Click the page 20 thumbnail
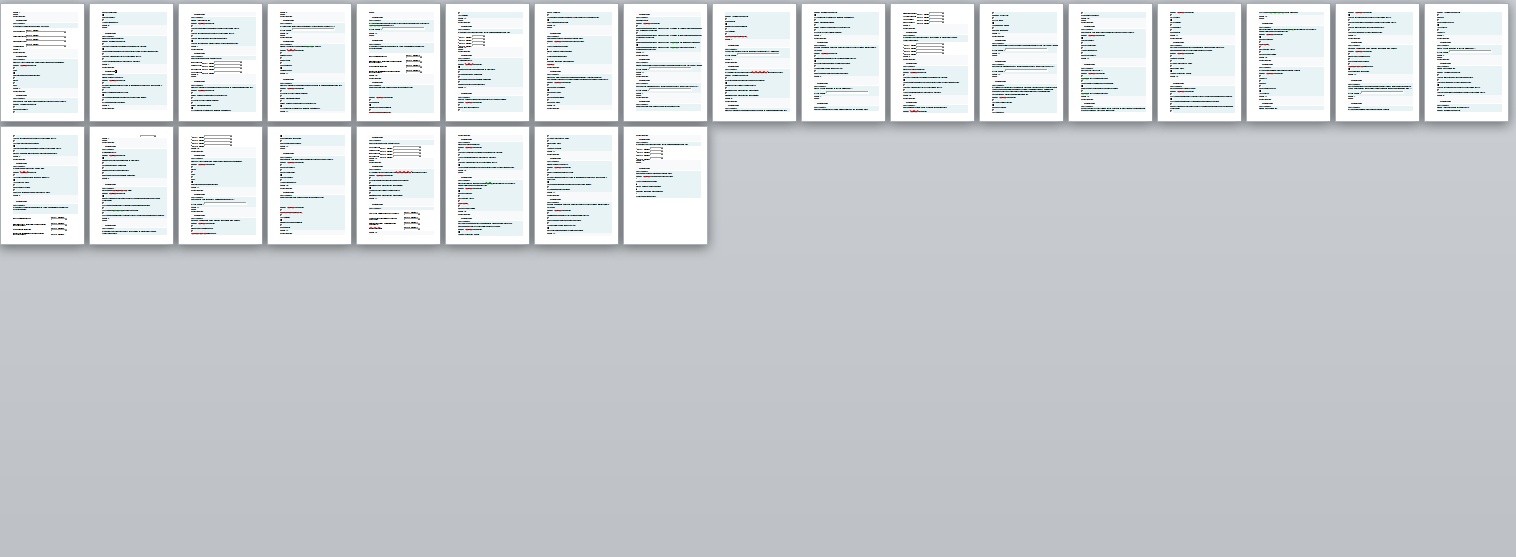 (220, 185)
